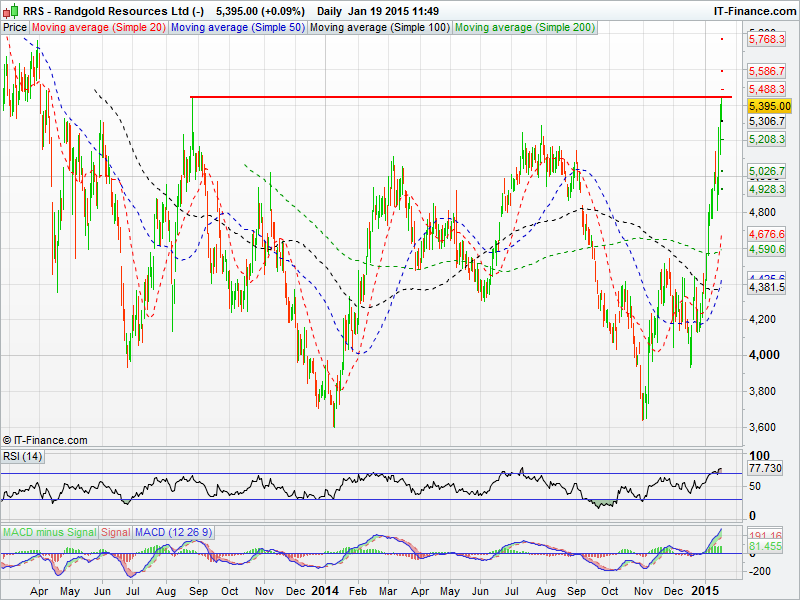The height and width of the screenshot is (600, 800).
Task: Click the red 5,488.3 price level tag
Action: 769,89
